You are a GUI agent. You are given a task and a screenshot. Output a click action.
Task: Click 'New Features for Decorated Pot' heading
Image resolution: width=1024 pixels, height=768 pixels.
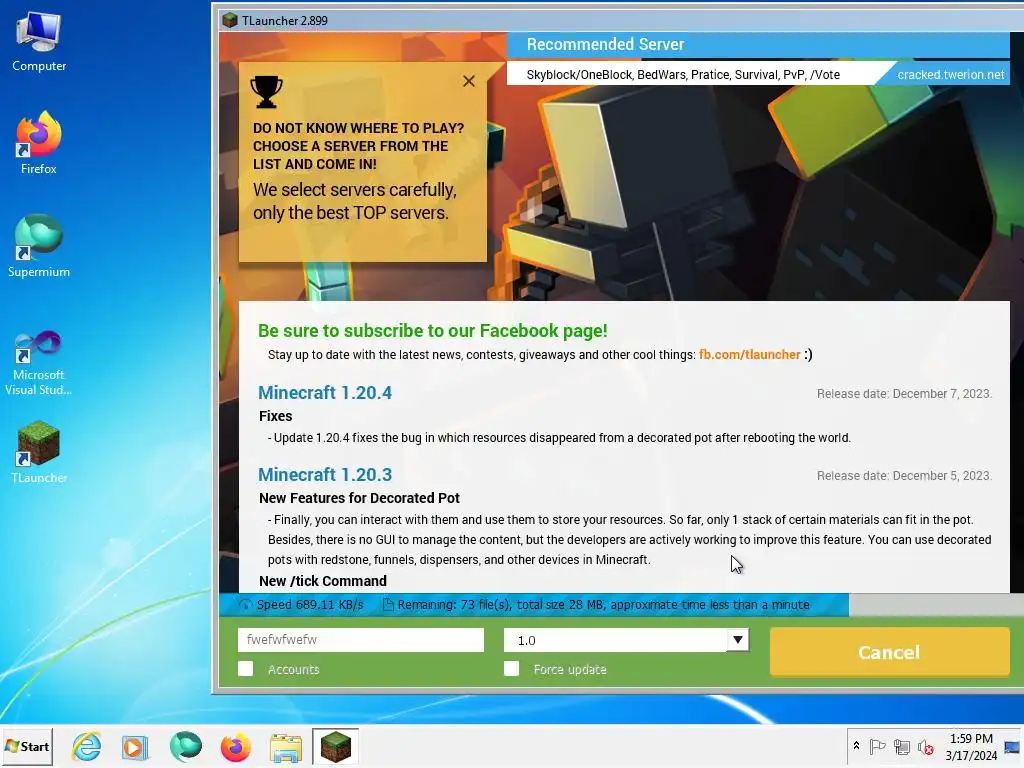[x=359, y=498]
